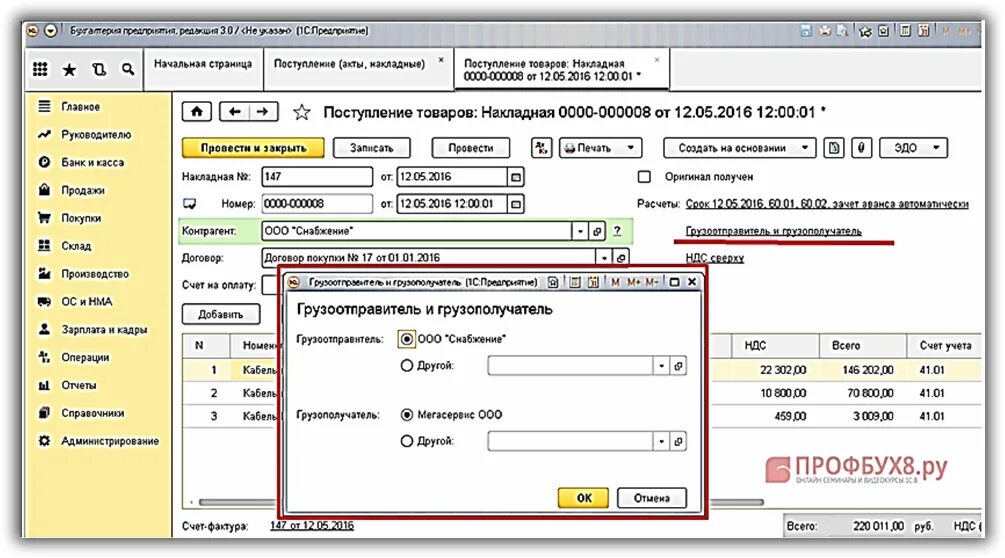This screenshot has width=1005, height=558.
Task: Open Расчеты Срок 12.05.2016 link
Action: click(827, 204)
